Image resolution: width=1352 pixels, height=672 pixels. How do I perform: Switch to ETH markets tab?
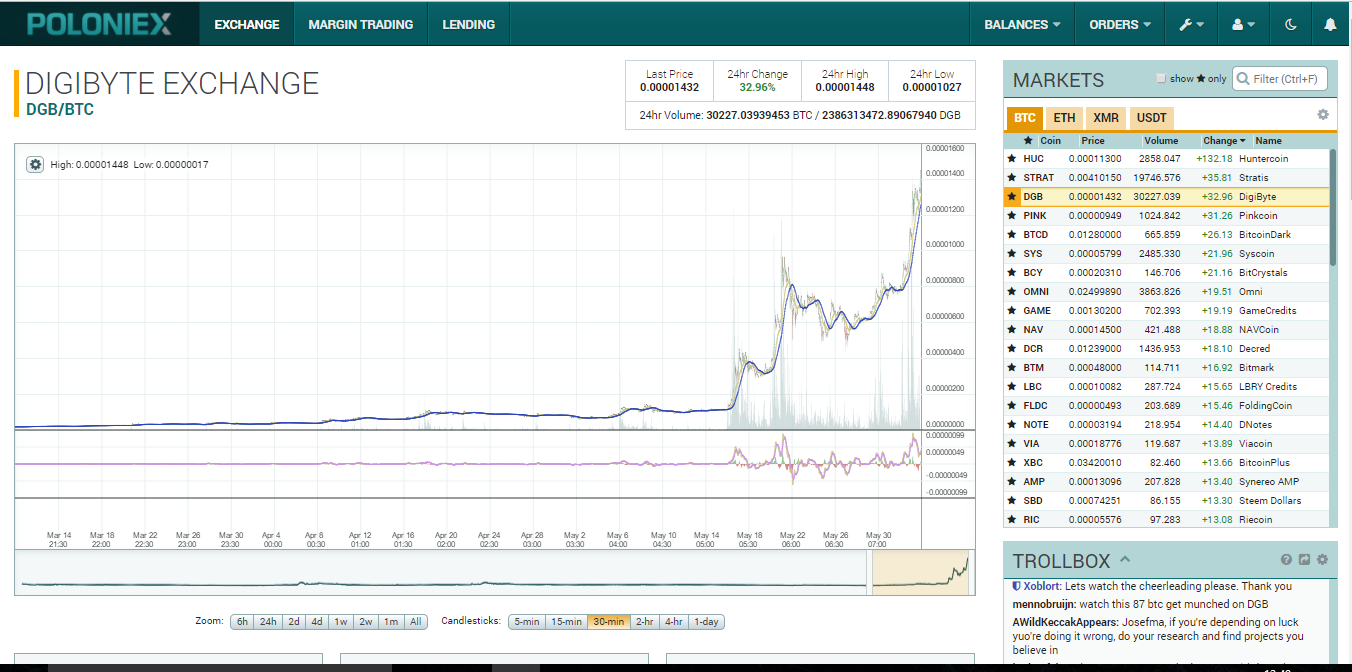coord(1064,118)
